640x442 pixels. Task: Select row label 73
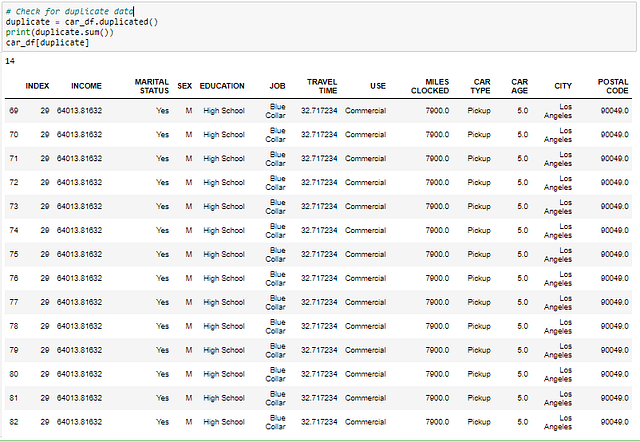click(13, 207)
